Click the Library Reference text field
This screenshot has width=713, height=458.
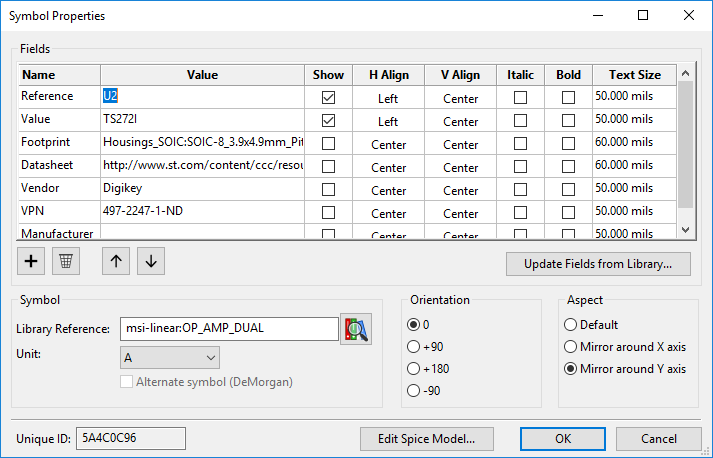(x=228, y=329)
